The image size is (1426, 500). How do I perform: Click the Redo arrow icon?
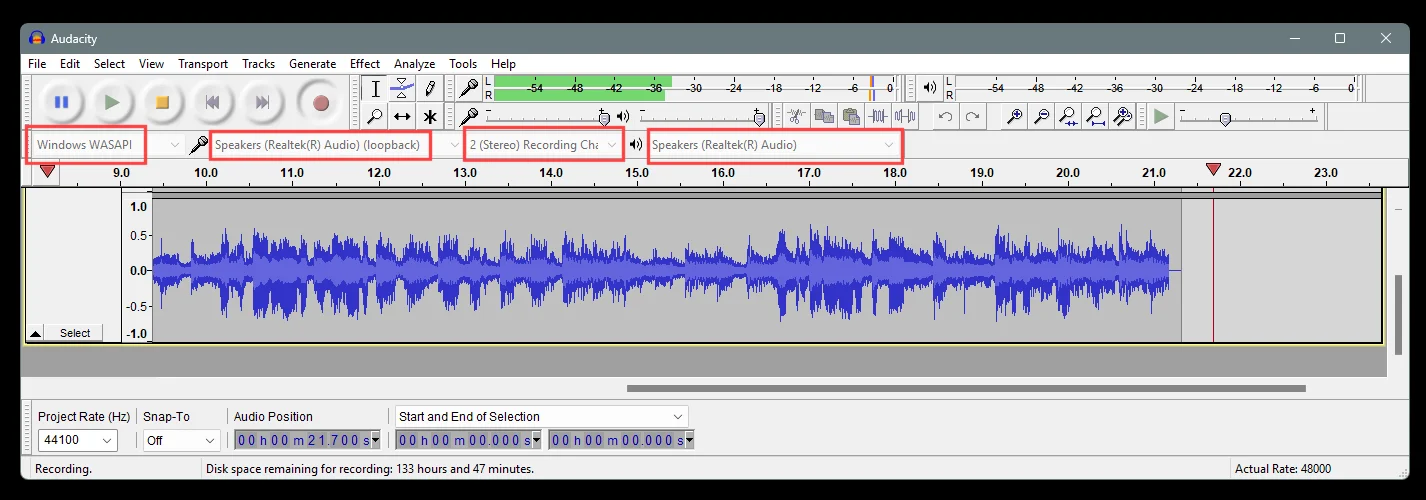click(972, 117)
